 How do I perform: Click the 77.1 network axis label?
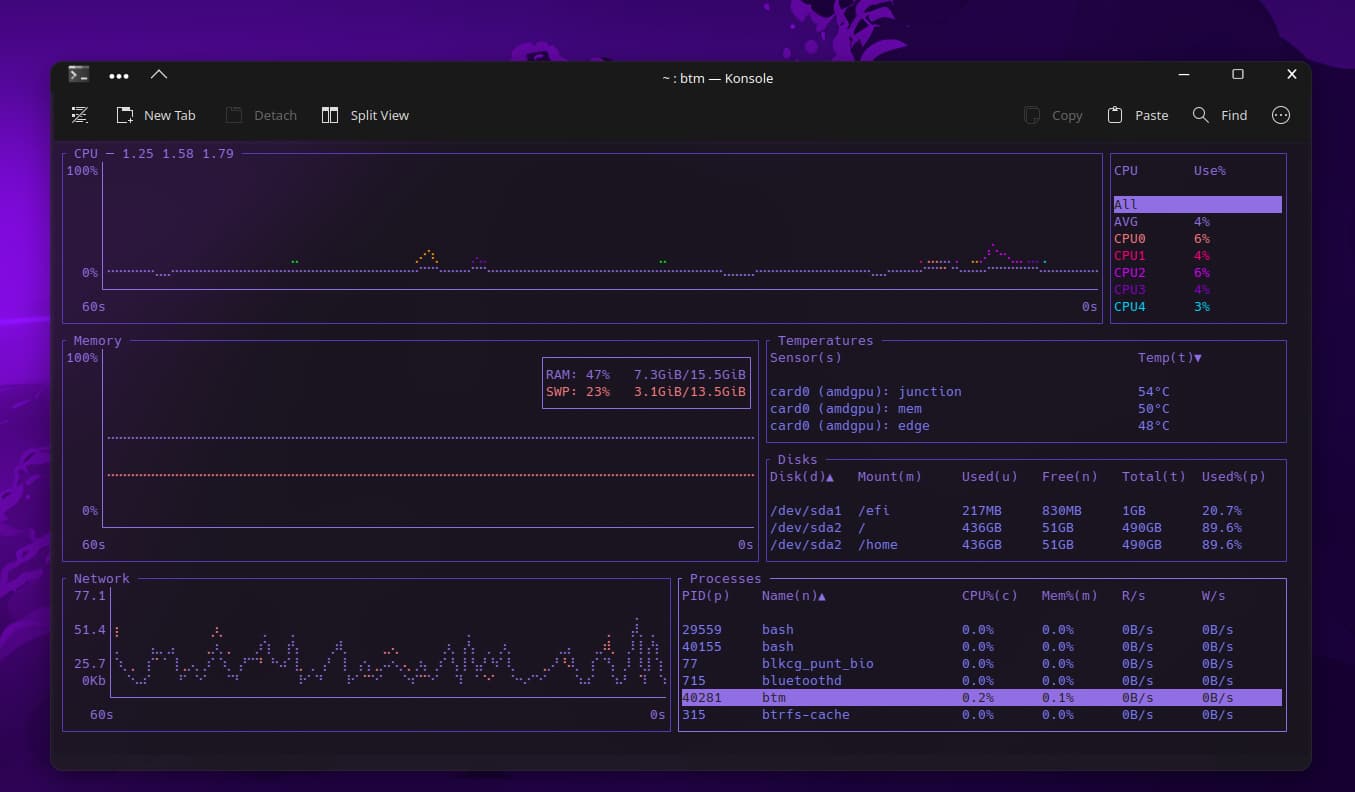(x=90, y=596)
